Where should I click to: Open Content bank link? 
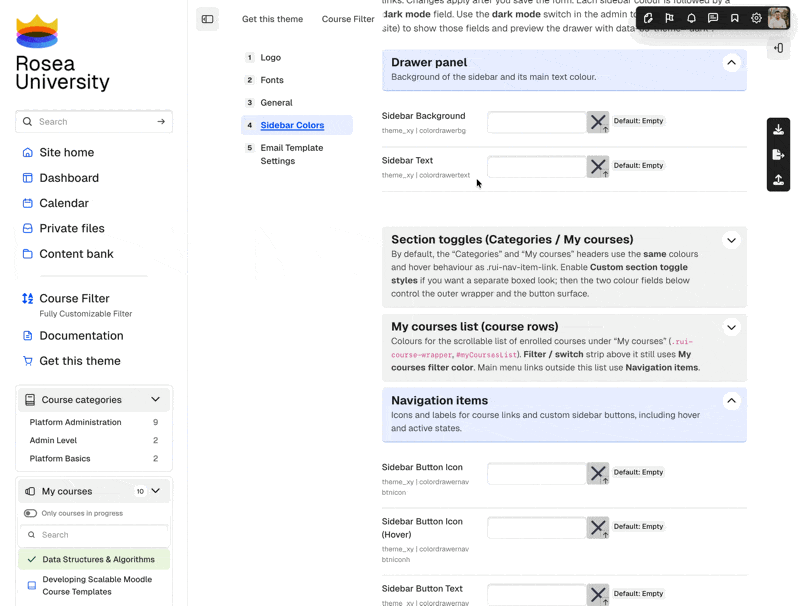pyautogui.click(x=77, y=254)
